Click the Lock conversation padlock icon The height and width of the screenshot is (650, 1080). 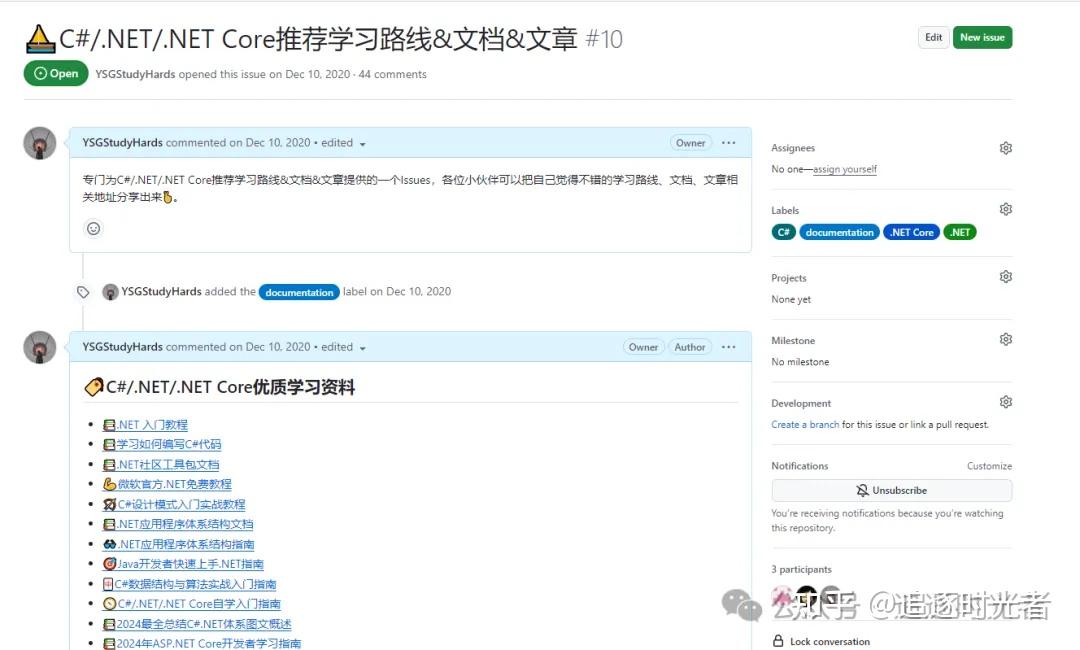(x=779, y=641)
